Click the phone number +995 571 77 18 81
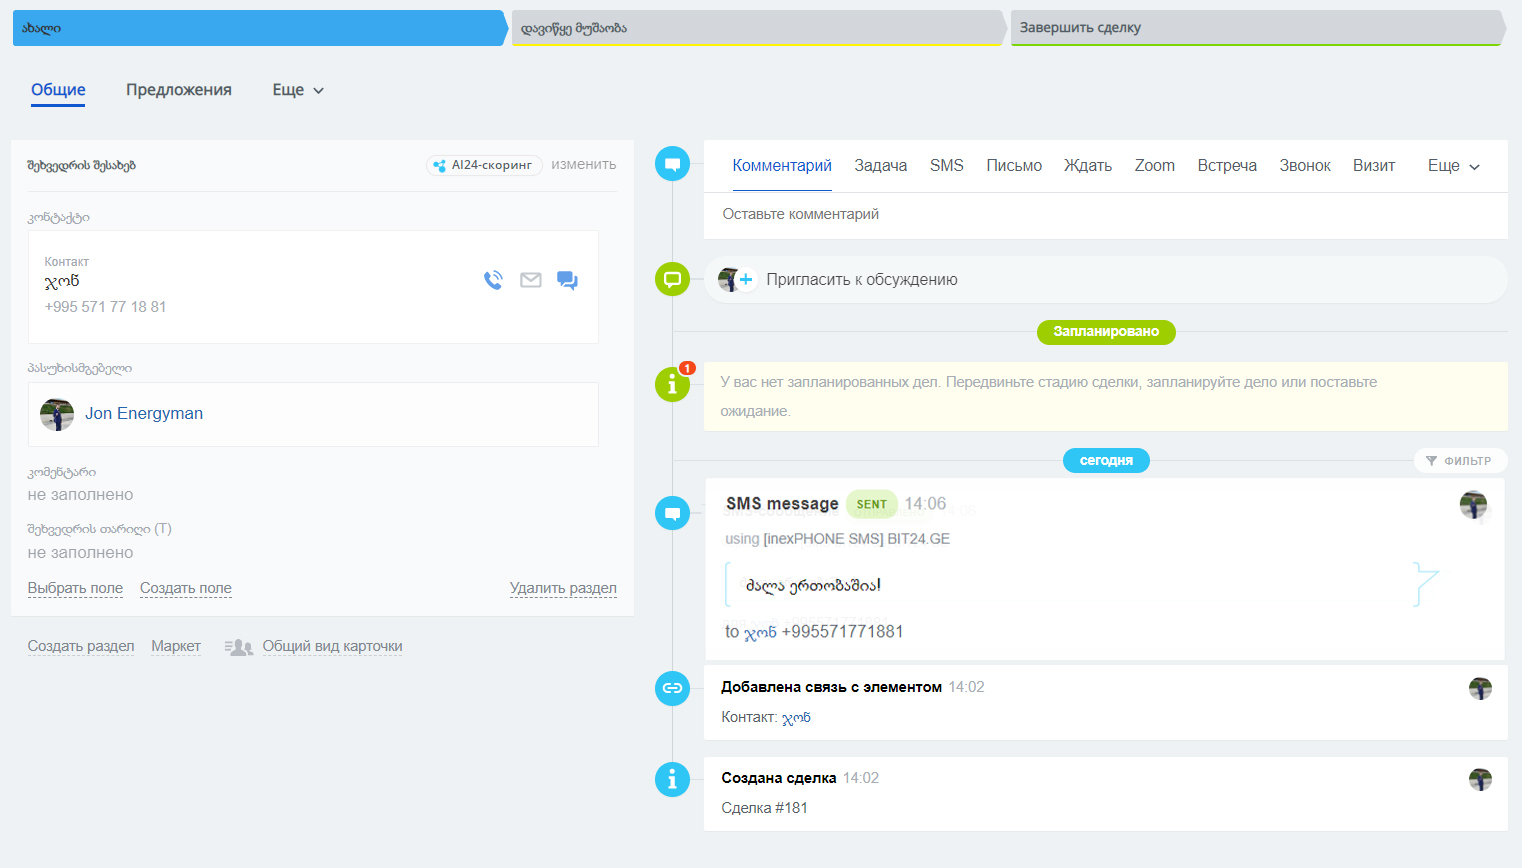The height and width of the screenshot is (868, 1522). click(105, 307)
